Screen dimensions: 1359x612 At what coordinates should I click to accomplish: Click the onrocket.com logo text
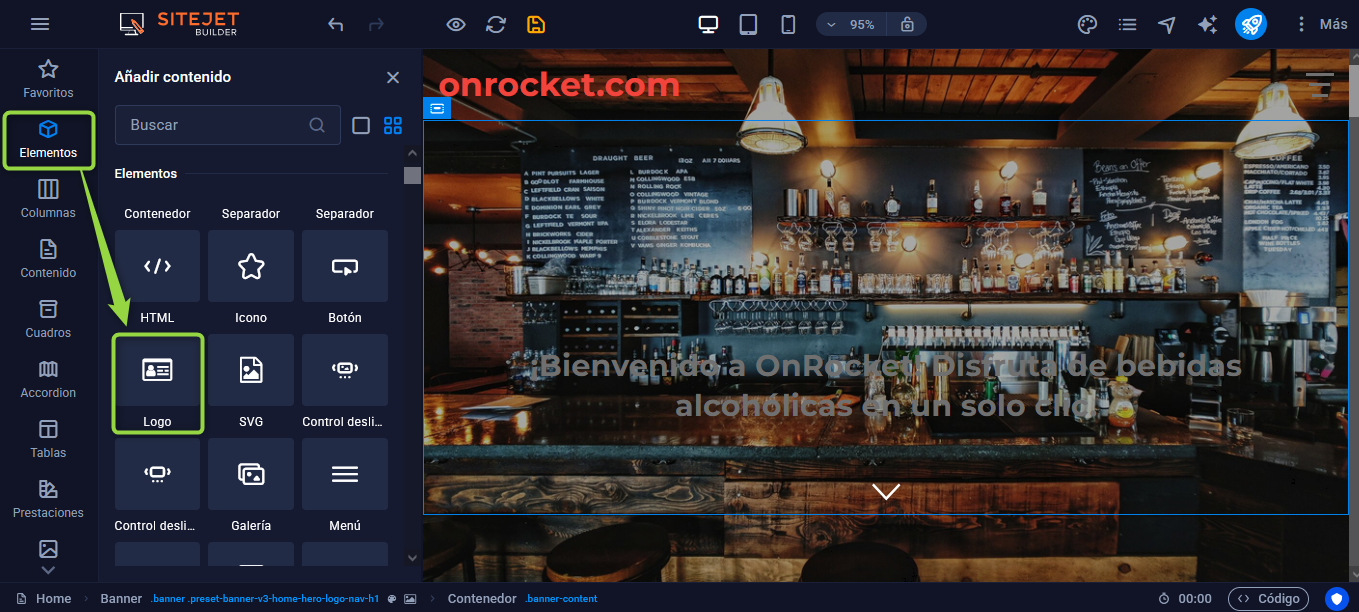559,85
